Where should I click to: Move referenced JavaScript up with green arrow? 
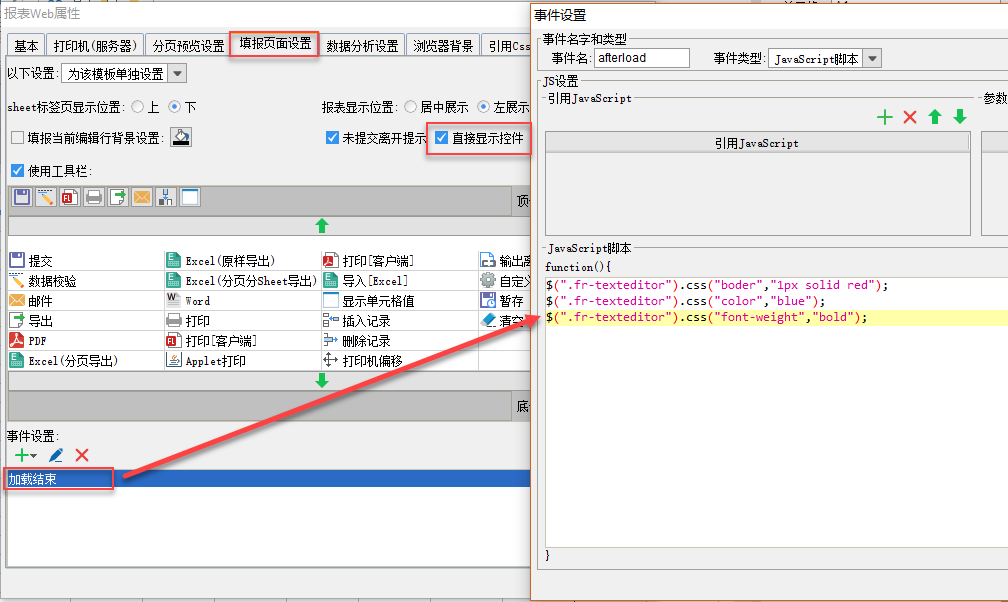coord(935,117)
